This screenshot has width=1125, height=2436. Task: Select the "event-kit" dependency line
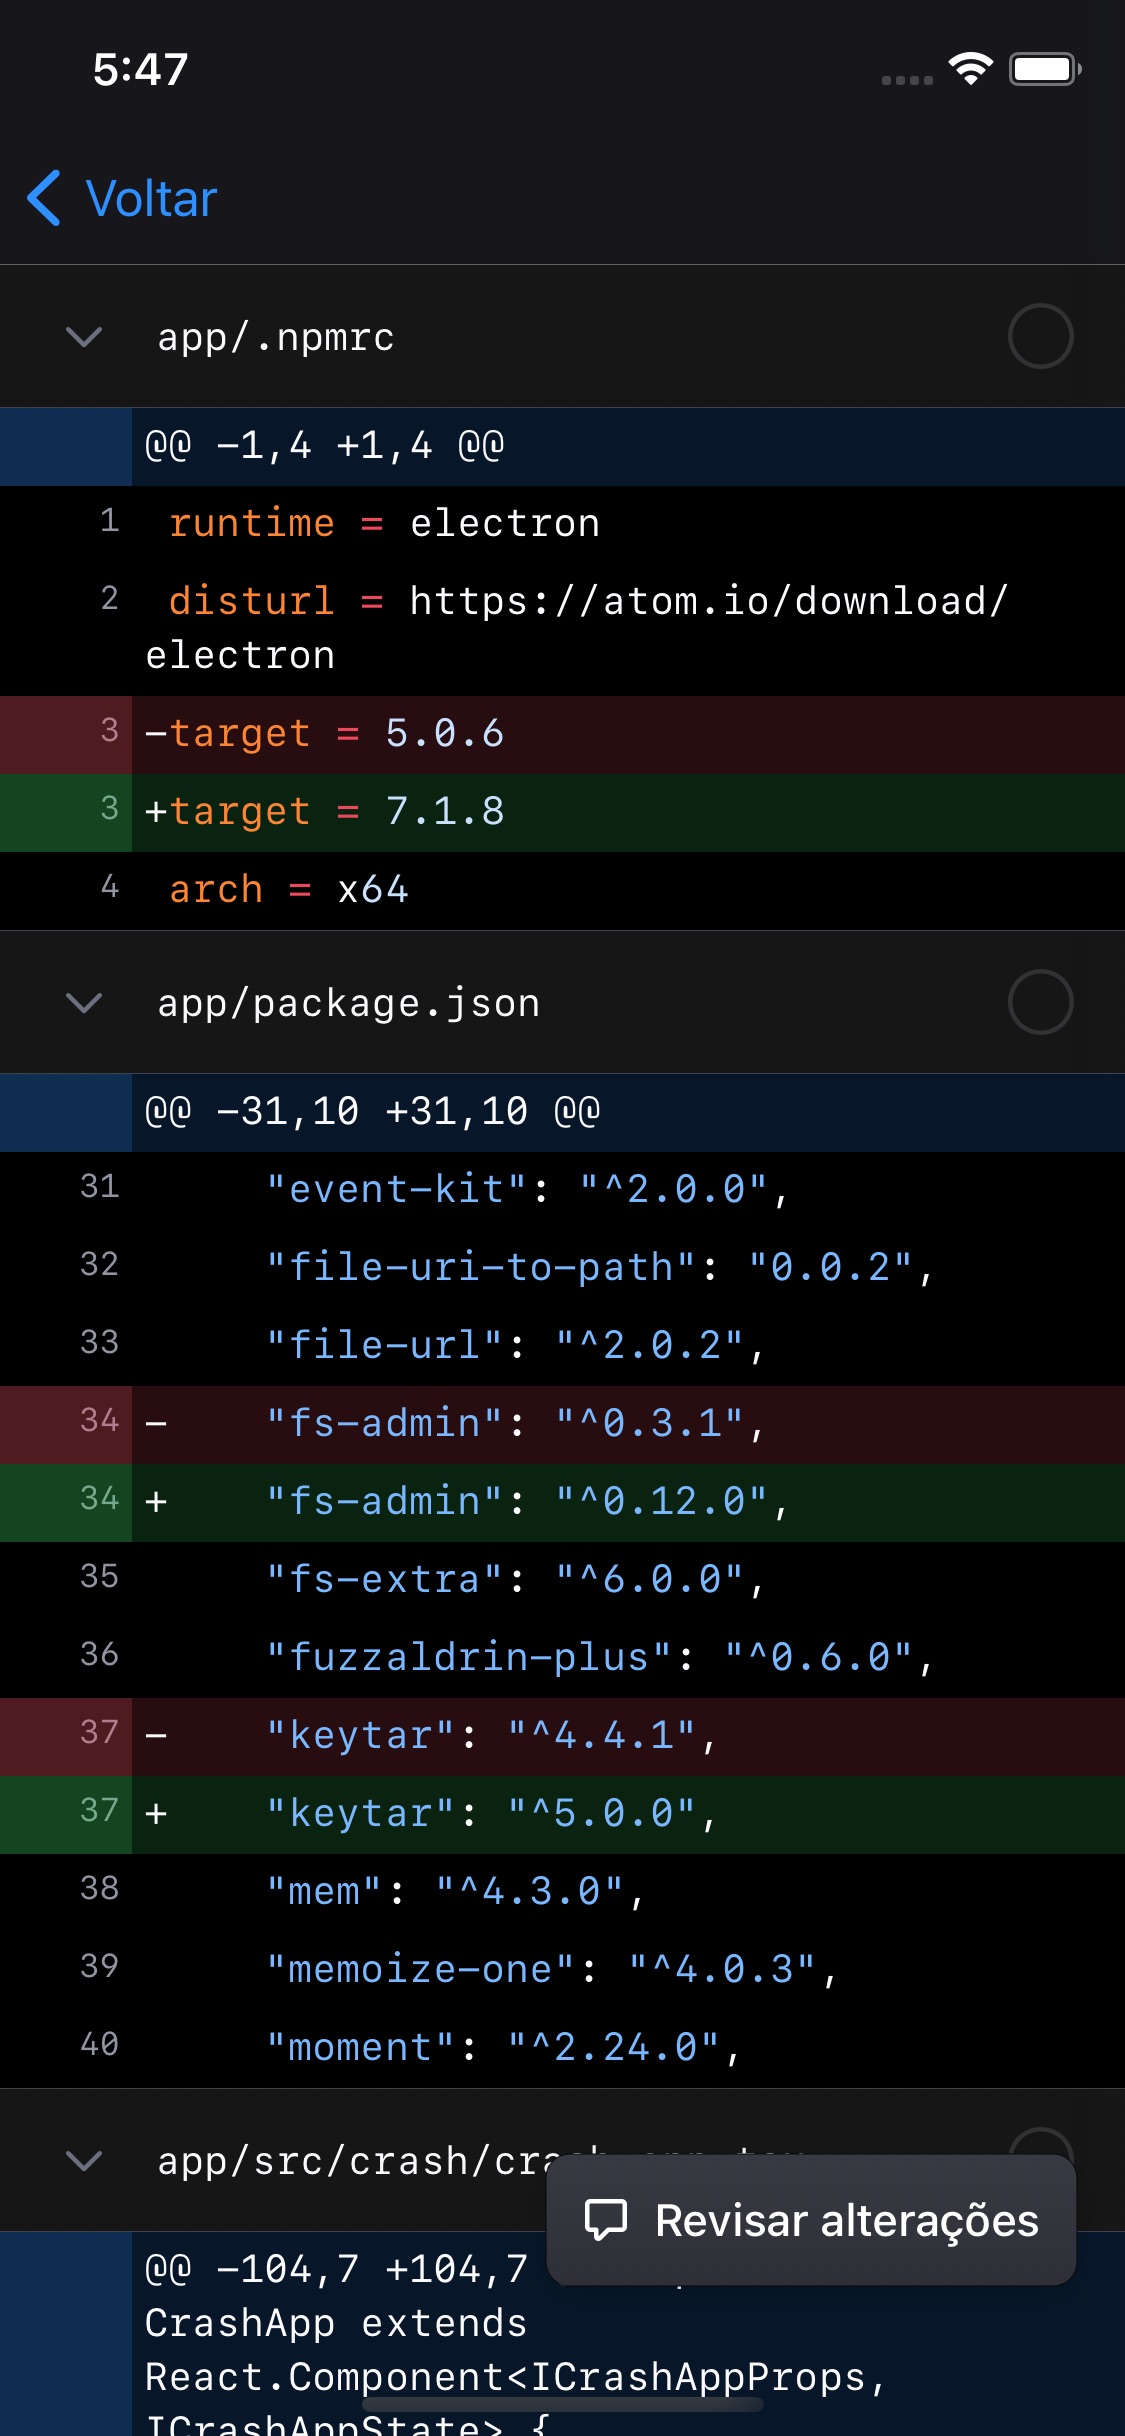point(562,1190)
